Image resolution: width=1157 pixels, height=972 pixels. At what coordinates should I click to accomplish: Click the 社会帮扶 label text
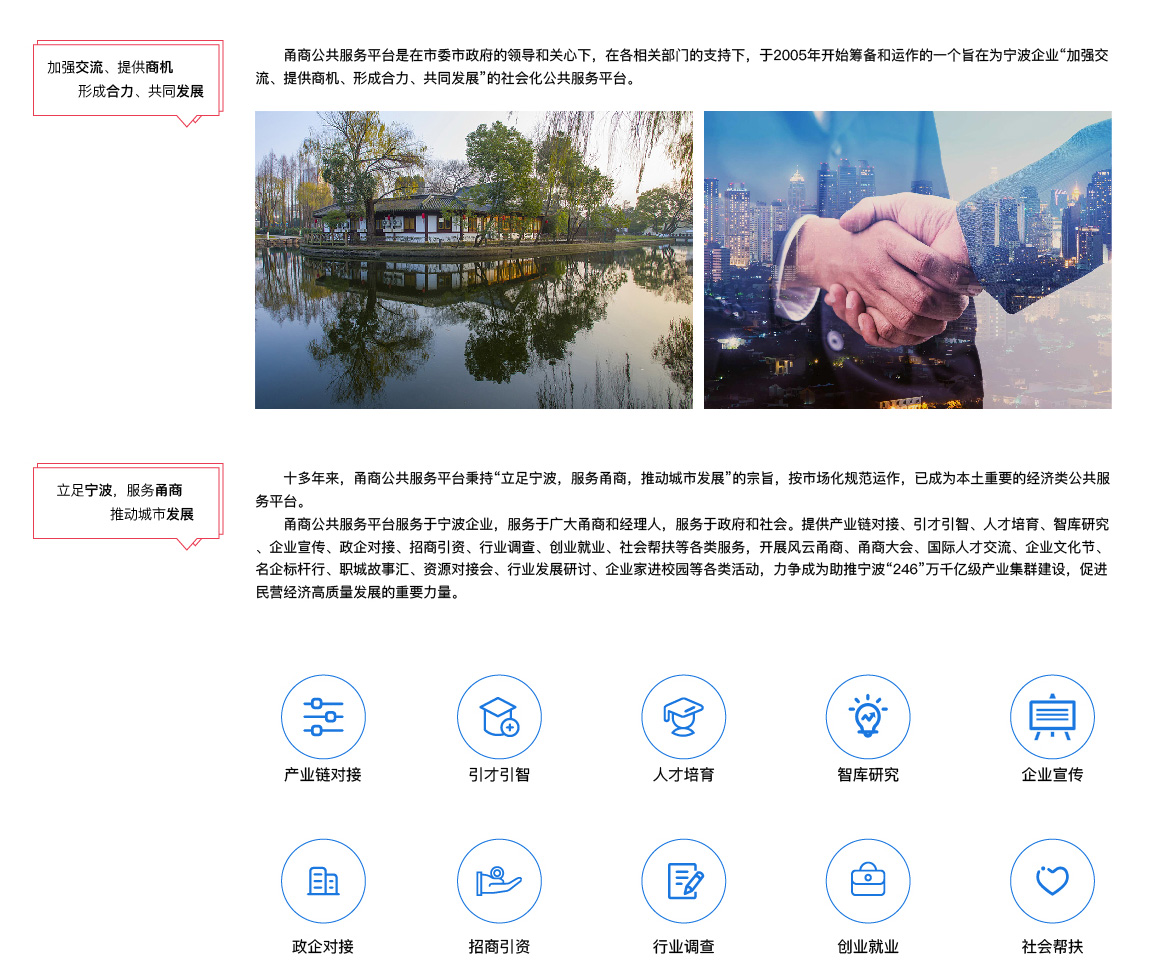point(1052,946)
